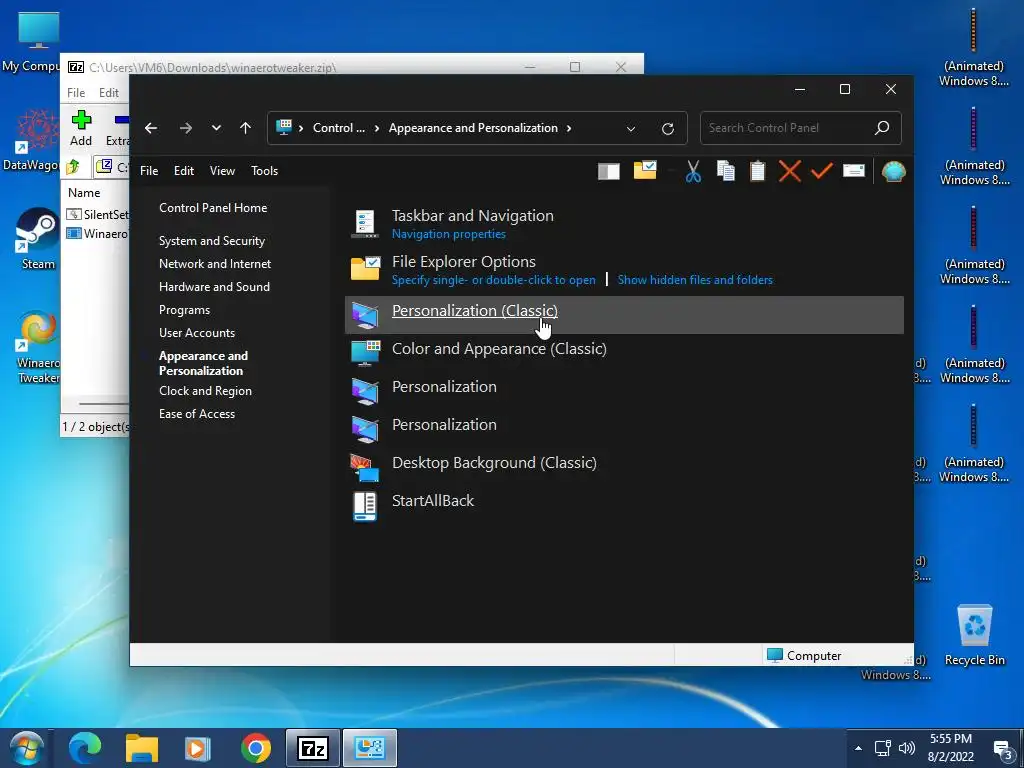Click the Forward arrow in Control Panel

pos(186,128)
